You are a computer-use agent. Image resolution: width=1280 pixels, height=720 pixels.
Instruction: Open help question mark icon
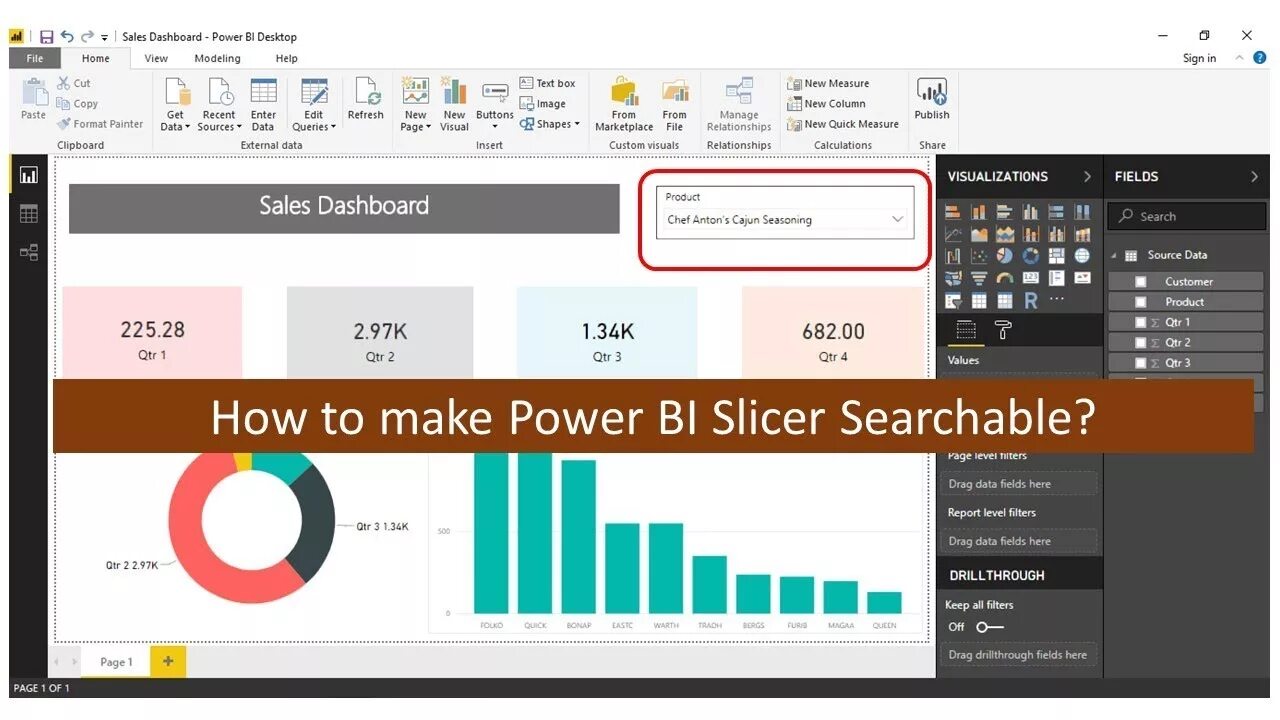point(1260,58)
